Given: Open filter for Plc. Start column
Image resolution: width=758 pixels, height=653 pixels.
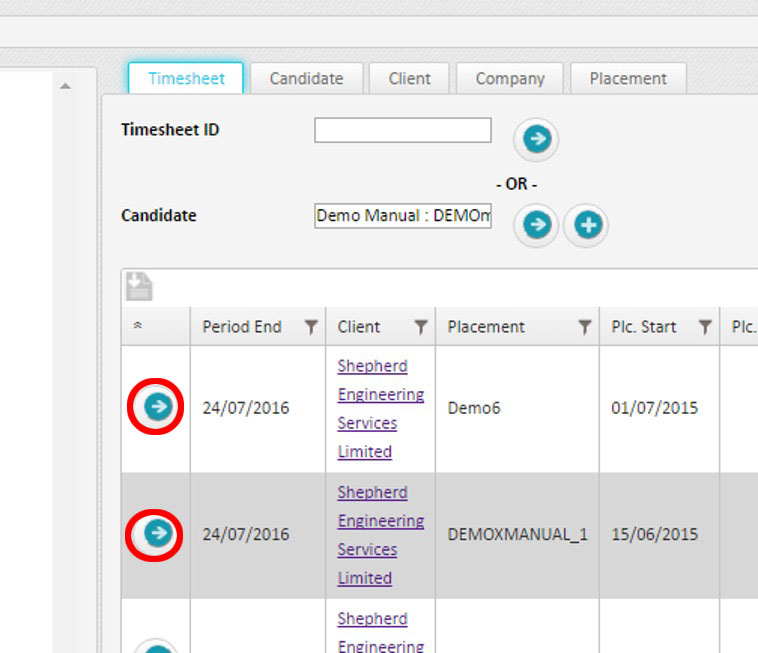Looking at the screenshot, I should click(705, 327).
